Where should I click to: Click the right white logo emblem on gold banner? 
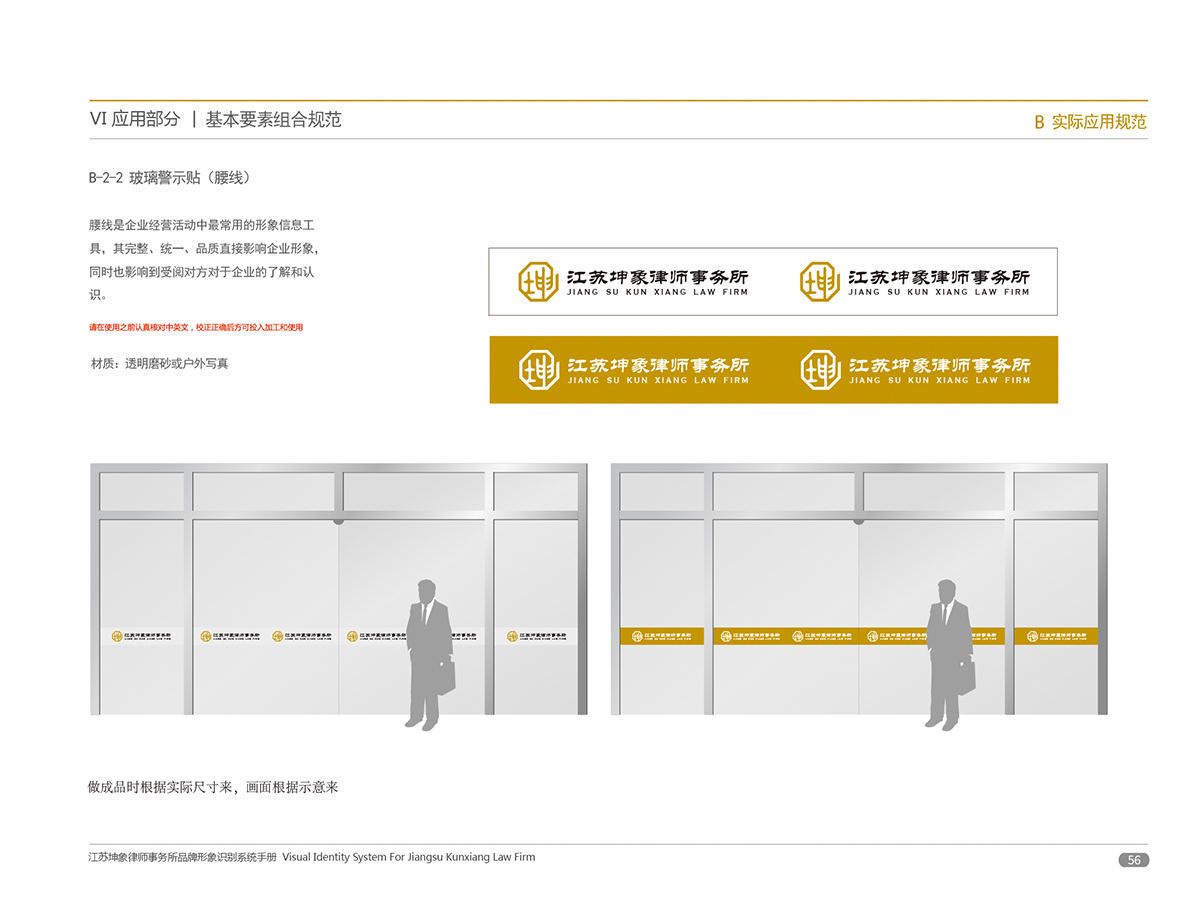(x=820, y=370)
